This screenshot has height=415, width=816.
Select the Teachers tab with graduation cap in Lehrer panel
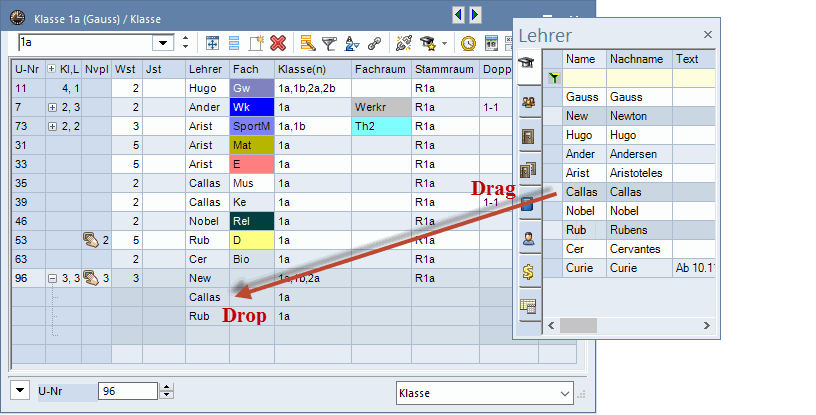pyautogui.click(x=528, y=63)
